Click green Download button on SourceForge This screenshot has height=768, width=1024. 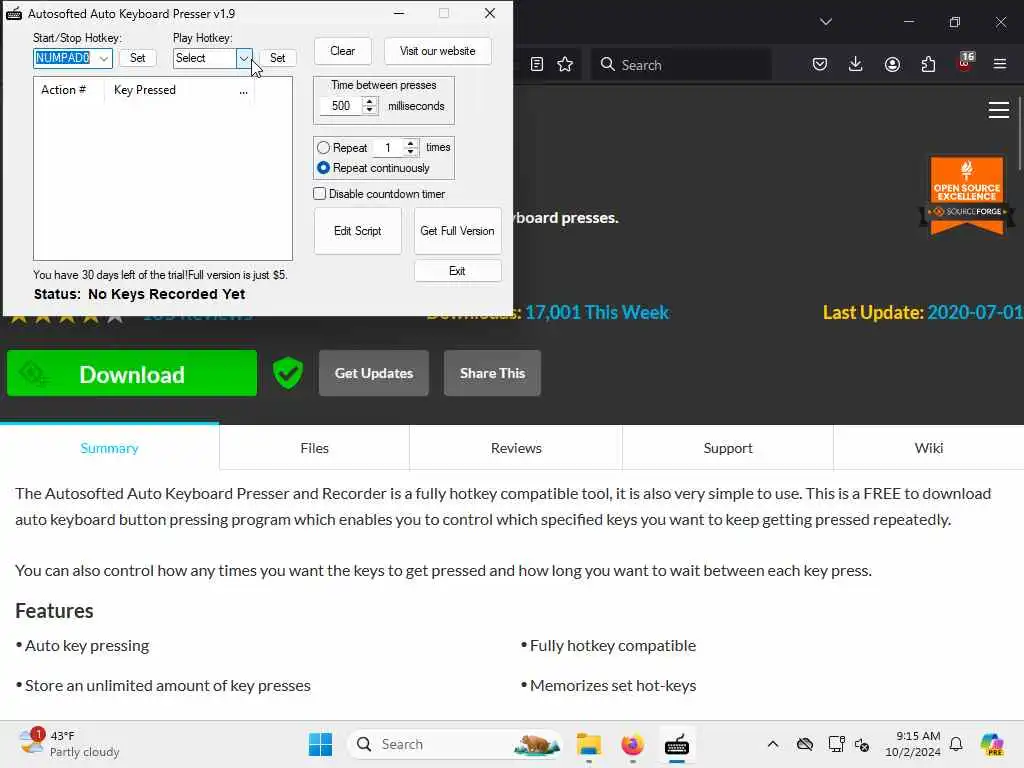(x=132, y=374)
